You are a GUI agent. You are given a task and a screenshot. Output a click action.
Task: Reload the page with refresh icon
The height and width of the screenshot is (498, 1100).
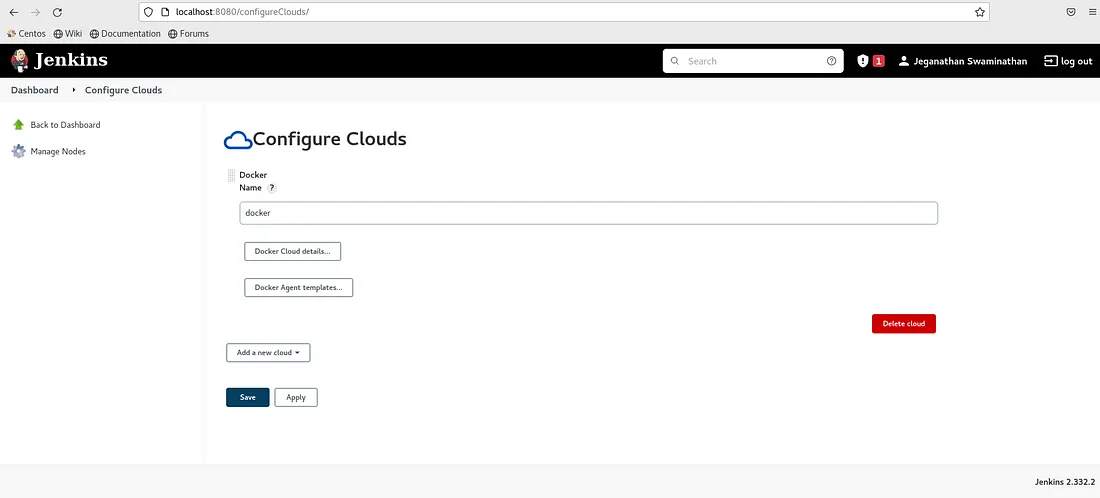coord(58,12)
